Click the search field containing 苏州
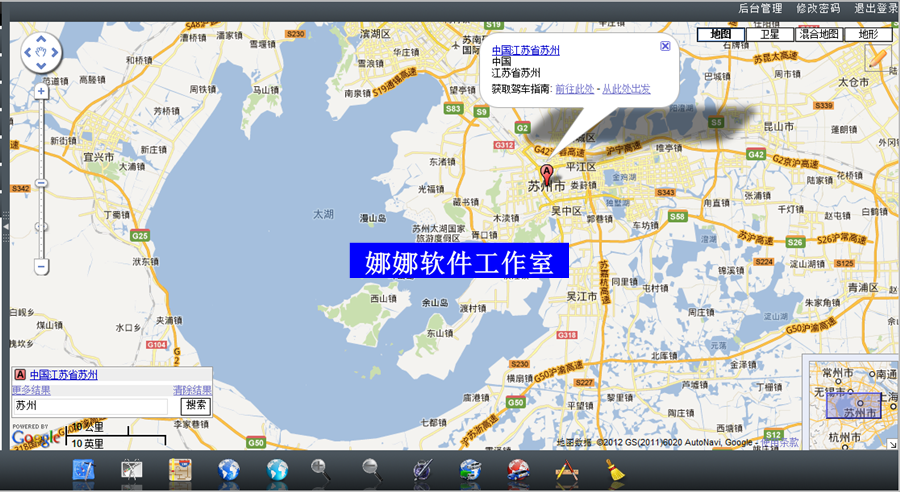Screen dimensions: 900x492 click(90, 406)
